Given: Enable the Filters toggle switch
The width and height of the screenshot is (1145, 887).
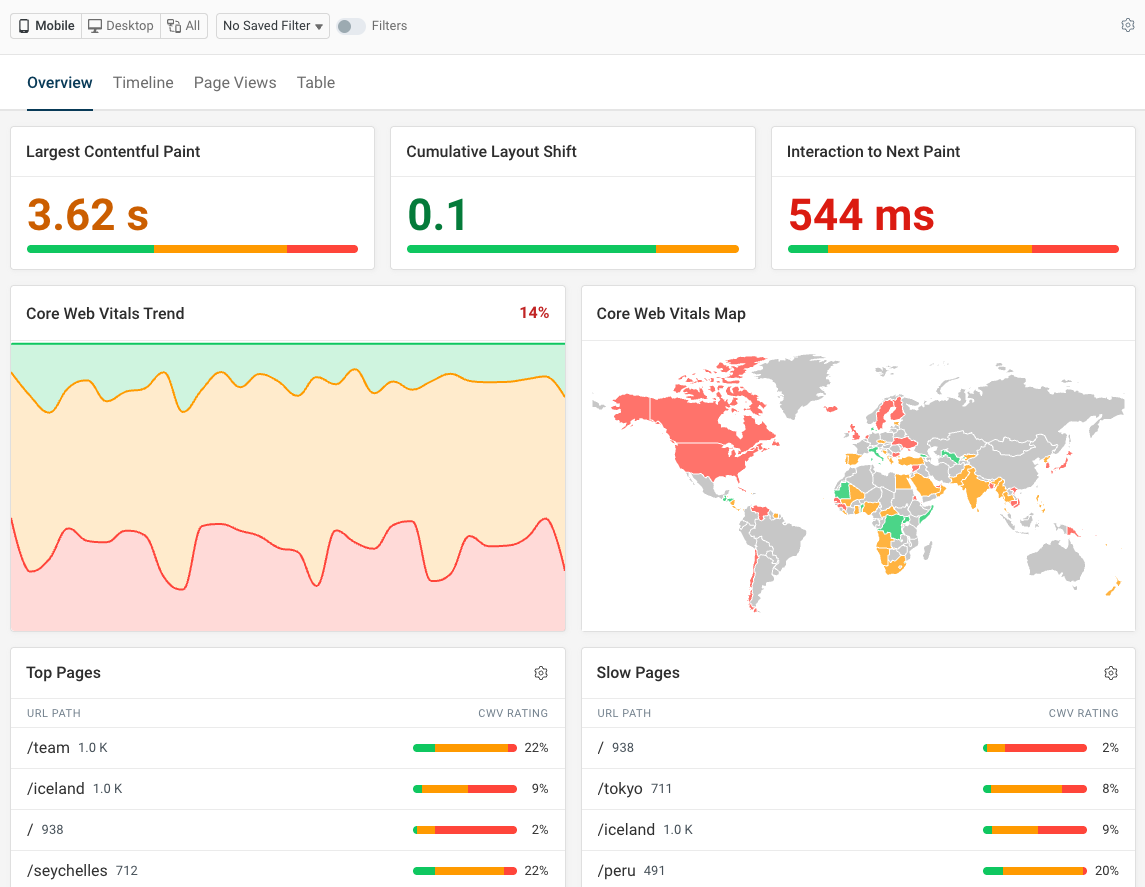Looking at the screenshot, I should (350, 26).
